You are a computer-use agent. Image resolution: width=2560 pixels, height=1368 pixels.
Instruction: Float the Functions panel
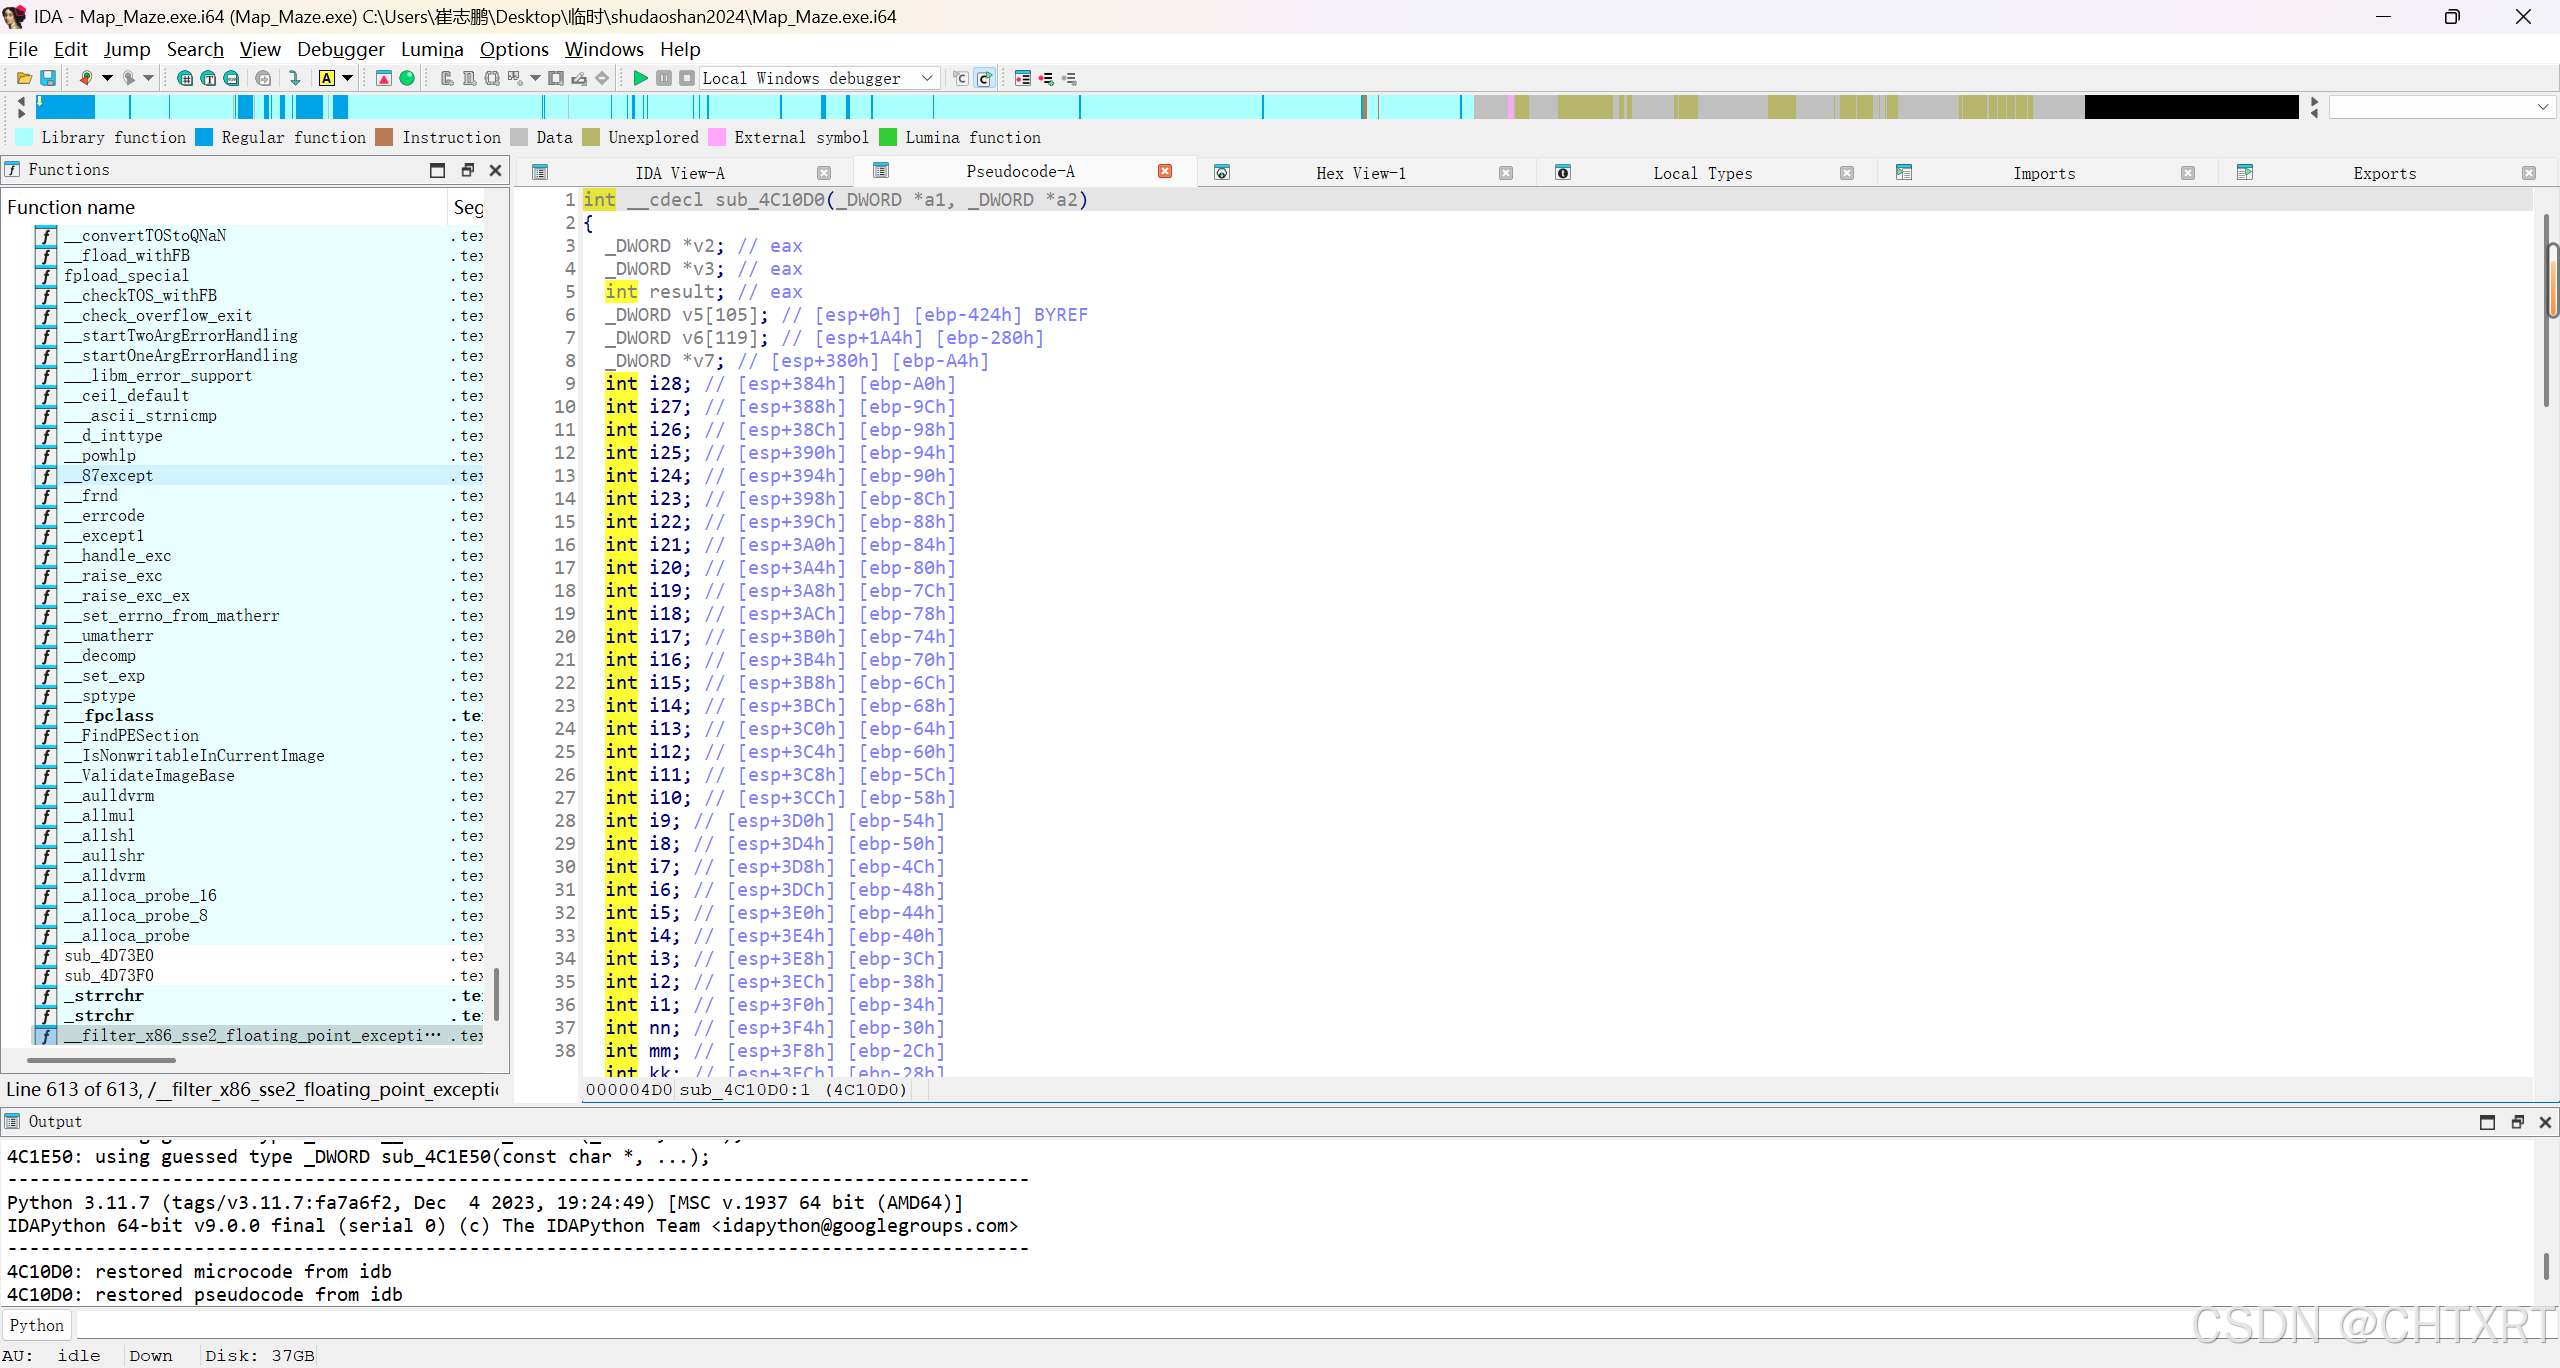(467, 170)
